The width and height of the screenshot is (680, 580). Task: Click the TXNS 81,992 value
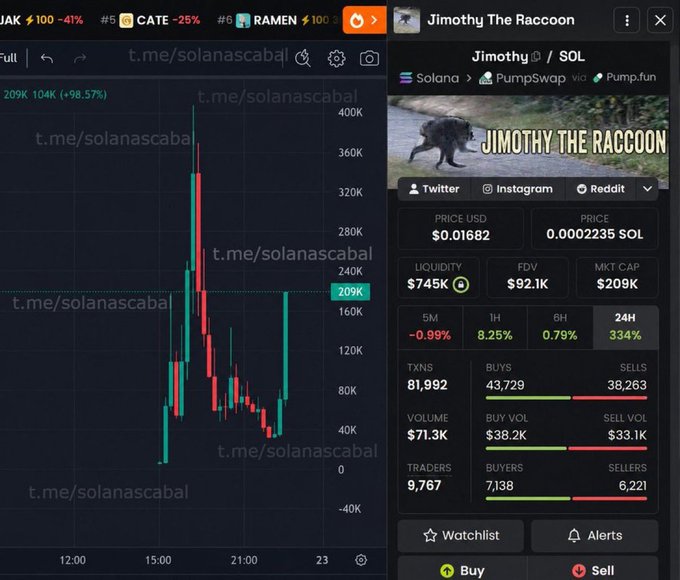(x=427, y=385)
